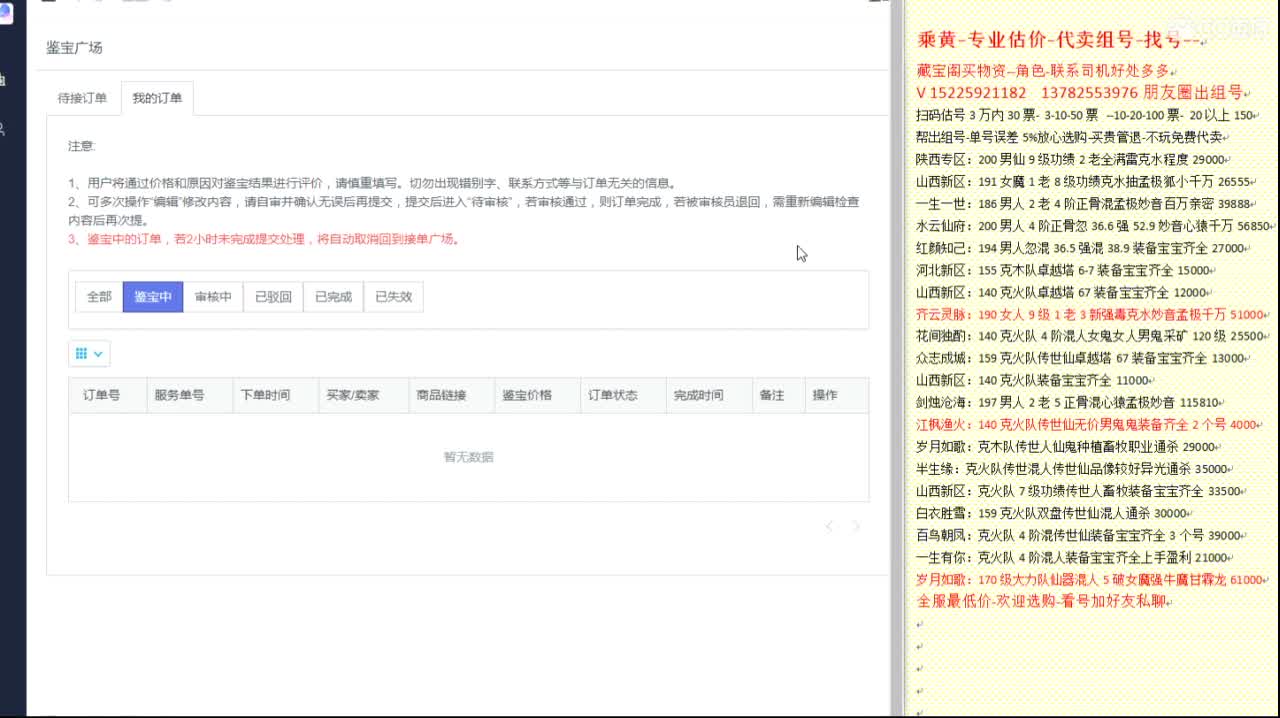The height and width of the screenshot is (718, 1280).
Task: Click the 暂无数据 empty table message
Action: pos(468,457)
